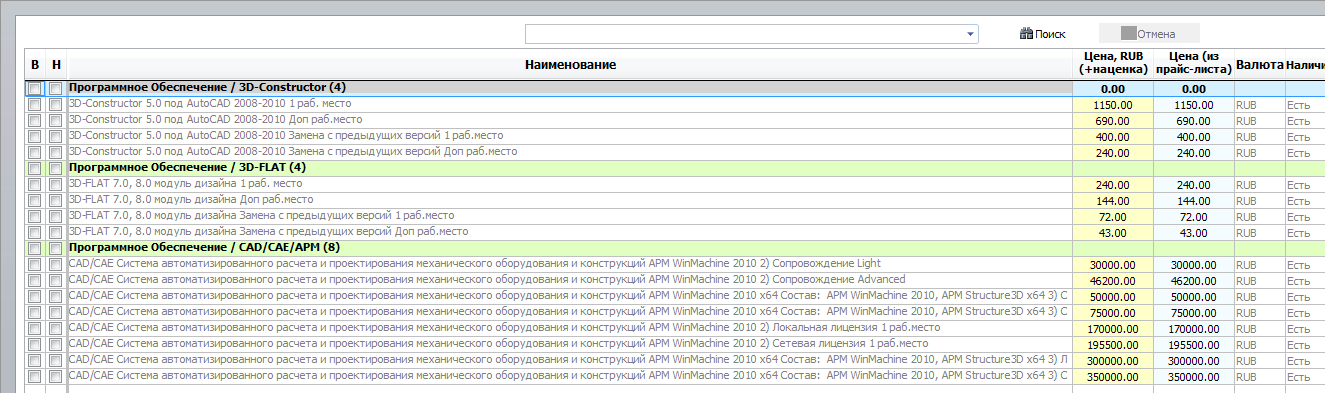Click the 30000.00 cell in the +наценка price column

click(1112, 264)
